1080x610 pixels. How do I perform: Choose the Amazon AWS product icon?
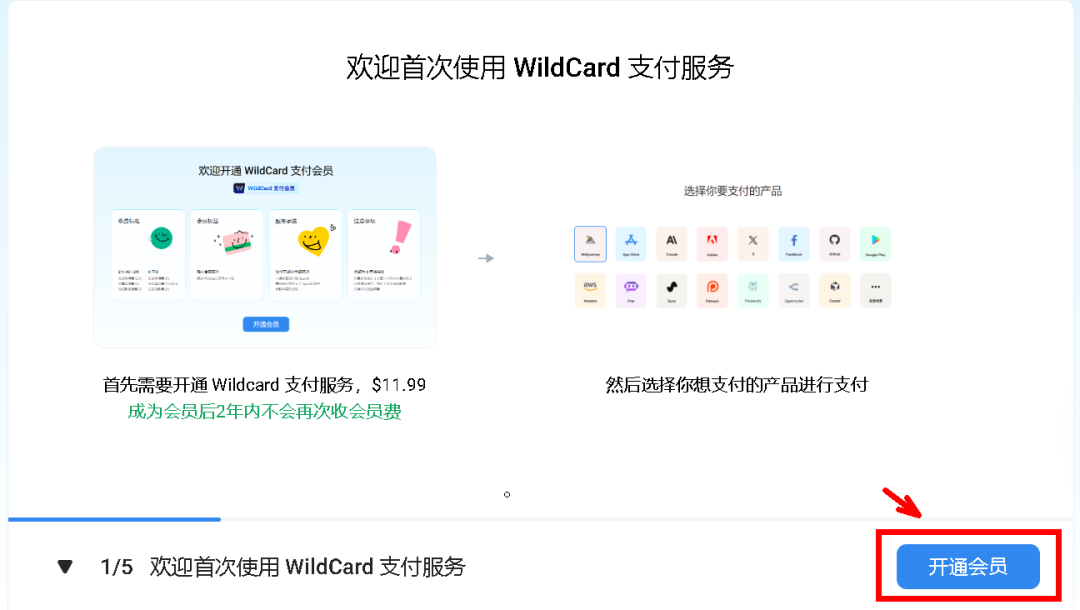[x=590, y=290]
